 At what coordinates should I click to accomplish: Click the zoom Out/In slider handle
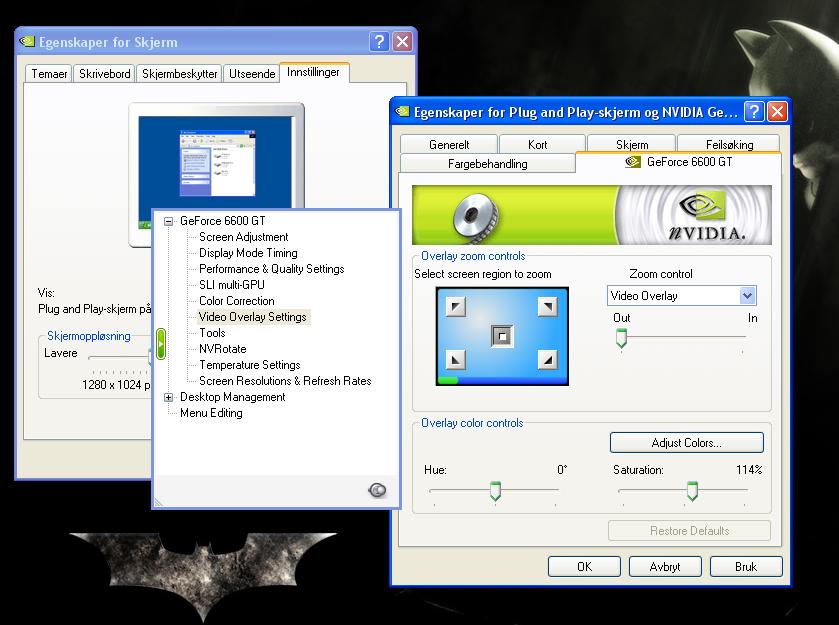621,338
